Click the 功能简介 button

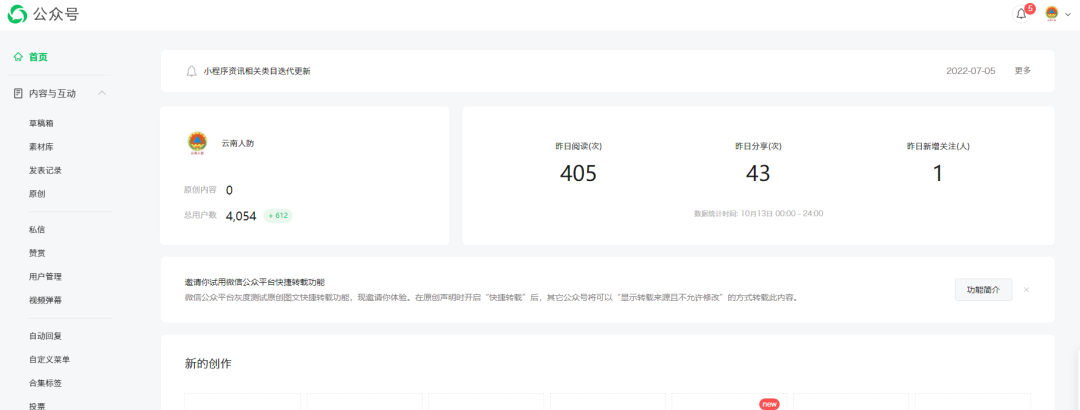tap(984, 290)
